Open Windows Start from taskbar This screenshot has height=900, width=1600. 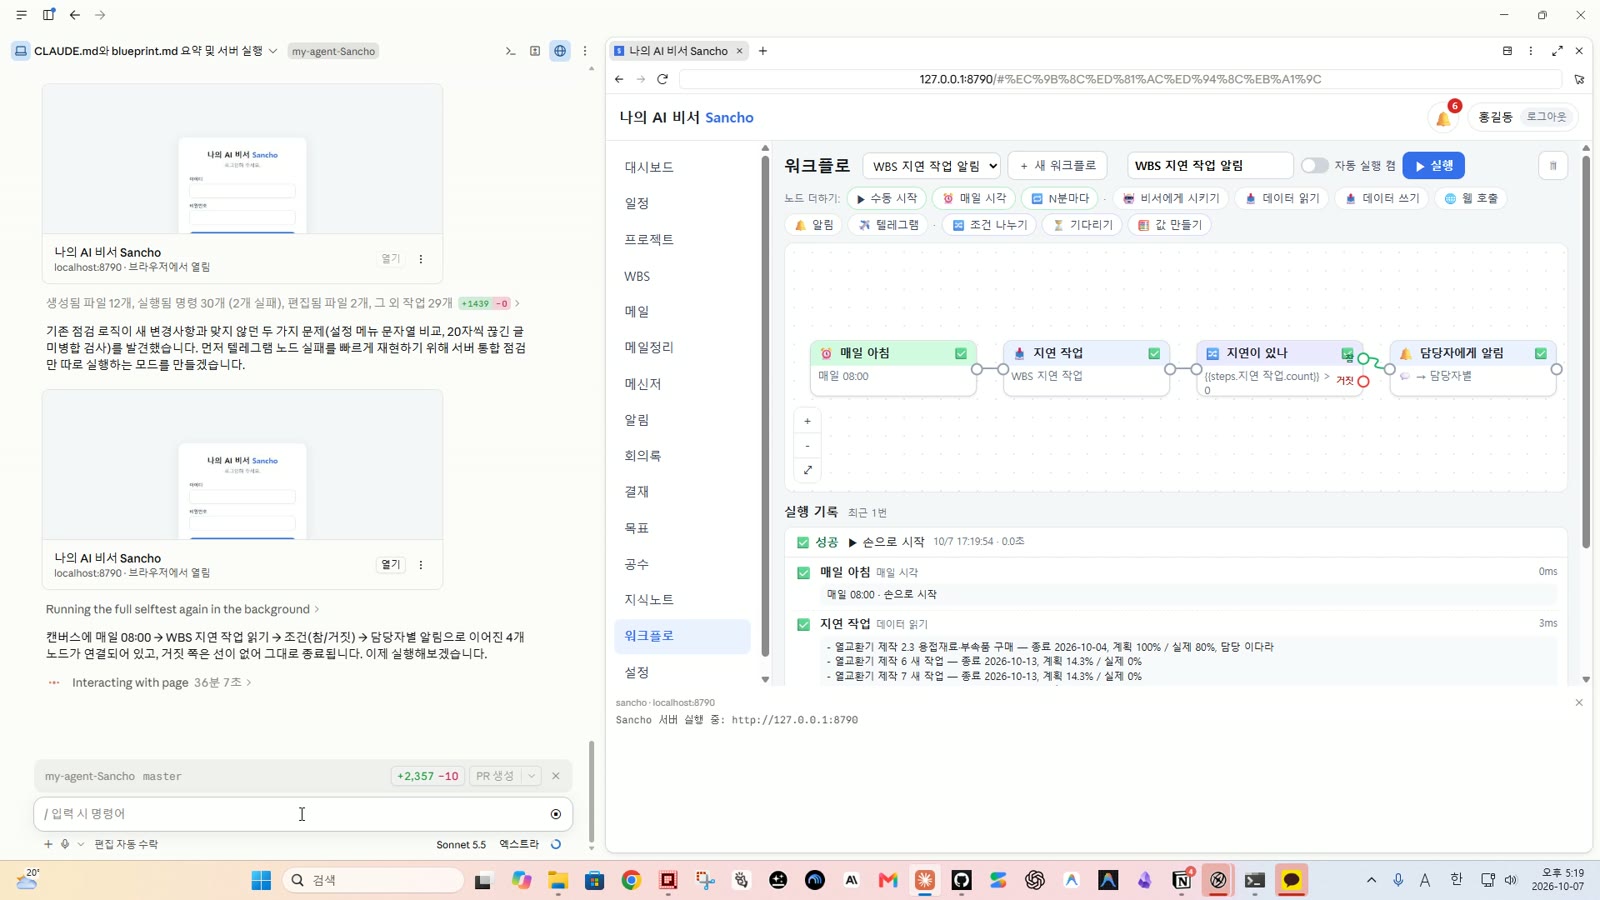pos(261,880)
